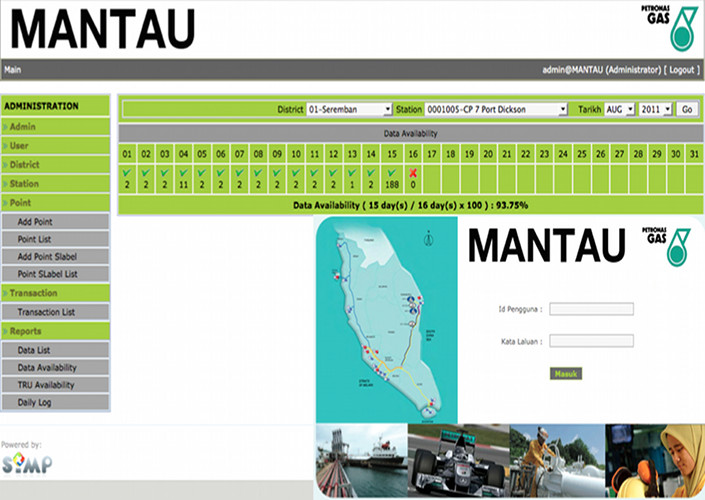Click the admin@MANTAU (Administrator) text
The height and width of the screenshot is (500, 705).
[x=602, y=70]
